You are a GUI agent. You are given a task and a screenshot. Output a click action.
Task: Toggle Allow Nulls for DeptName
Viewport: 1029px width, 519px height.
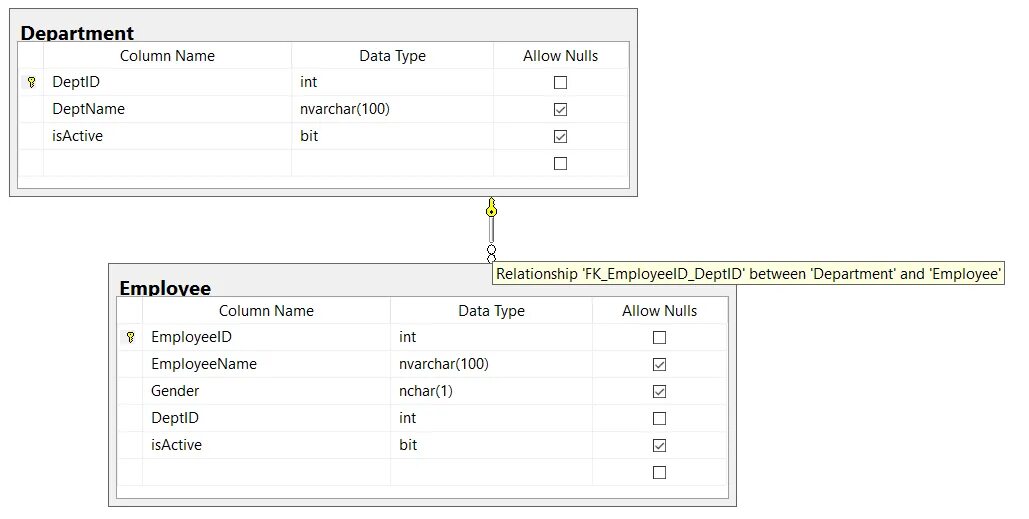pyautogui.click(x=560, y=109)
